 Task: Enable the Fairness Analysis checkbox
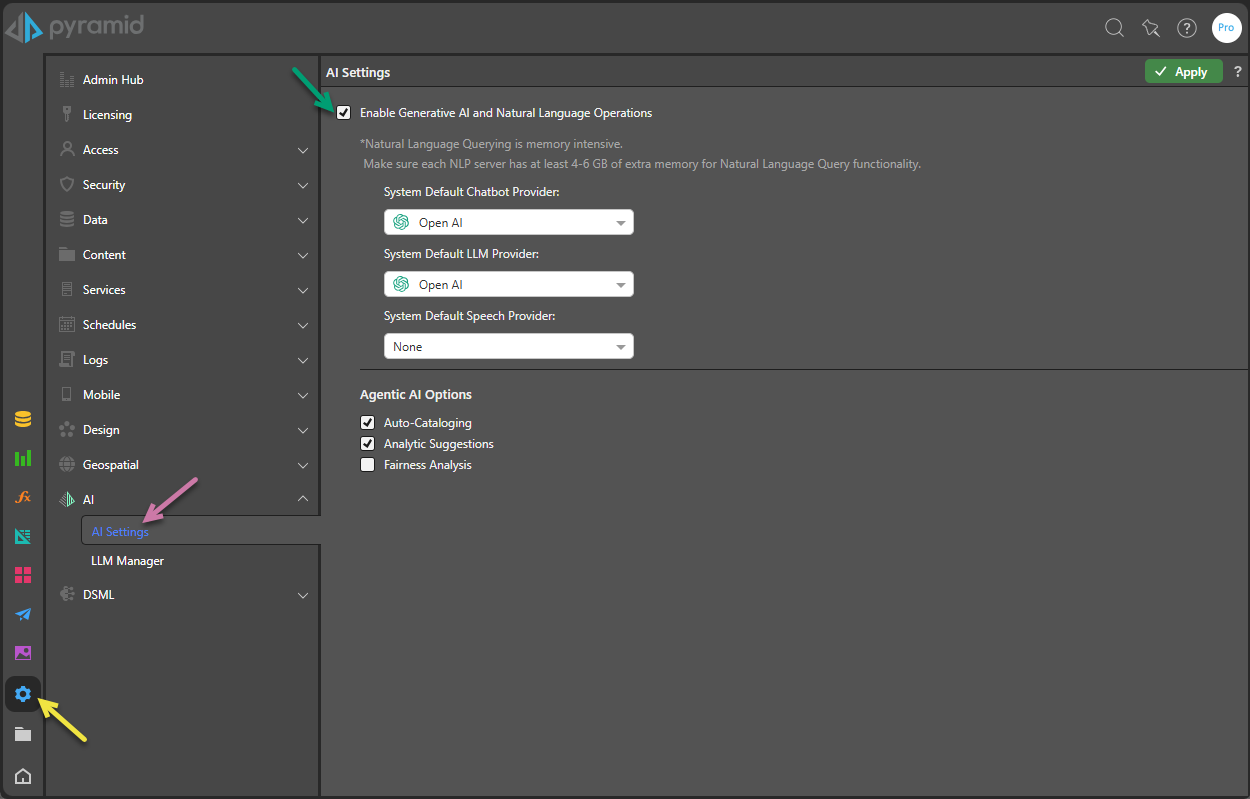click(367, 465)
